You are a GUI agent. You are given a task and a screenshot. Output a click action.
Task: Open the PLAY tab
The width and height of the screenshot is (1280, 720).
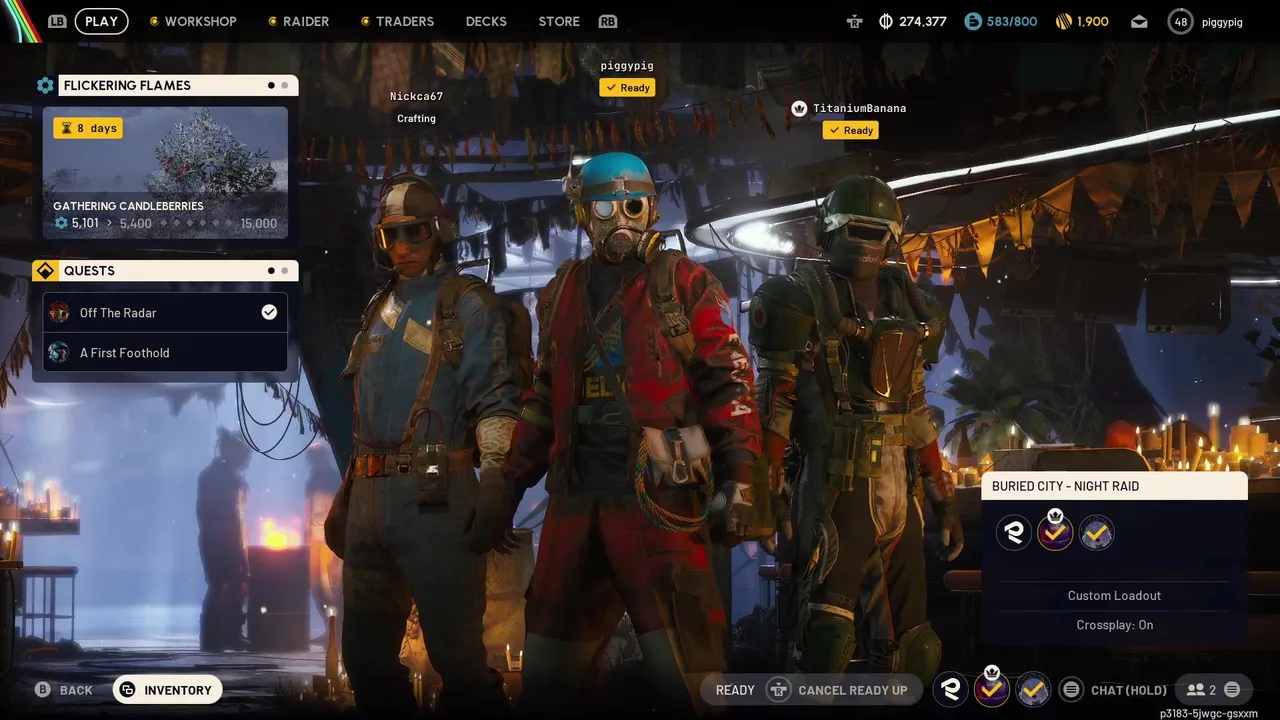coord(101,21)
